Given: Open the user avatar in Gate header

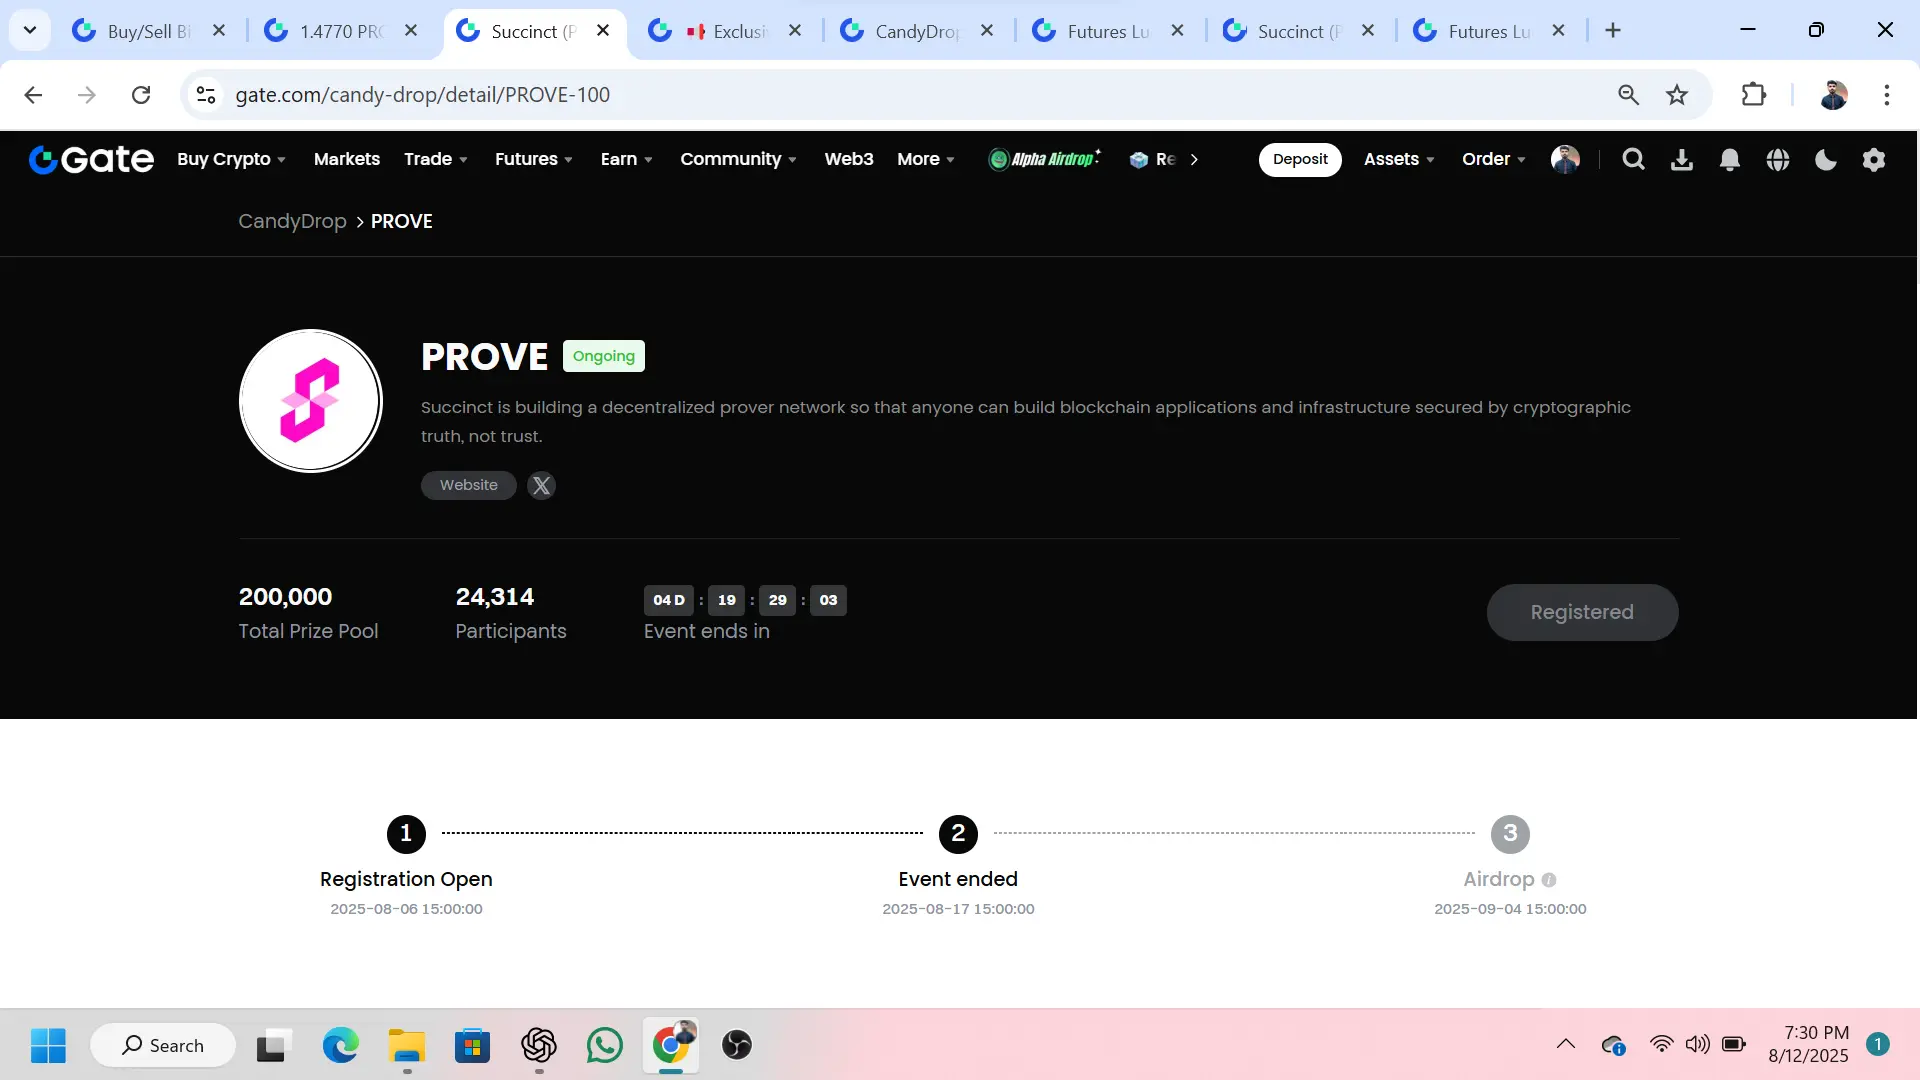Looking at the screenshot, I should pos(1565,159).
